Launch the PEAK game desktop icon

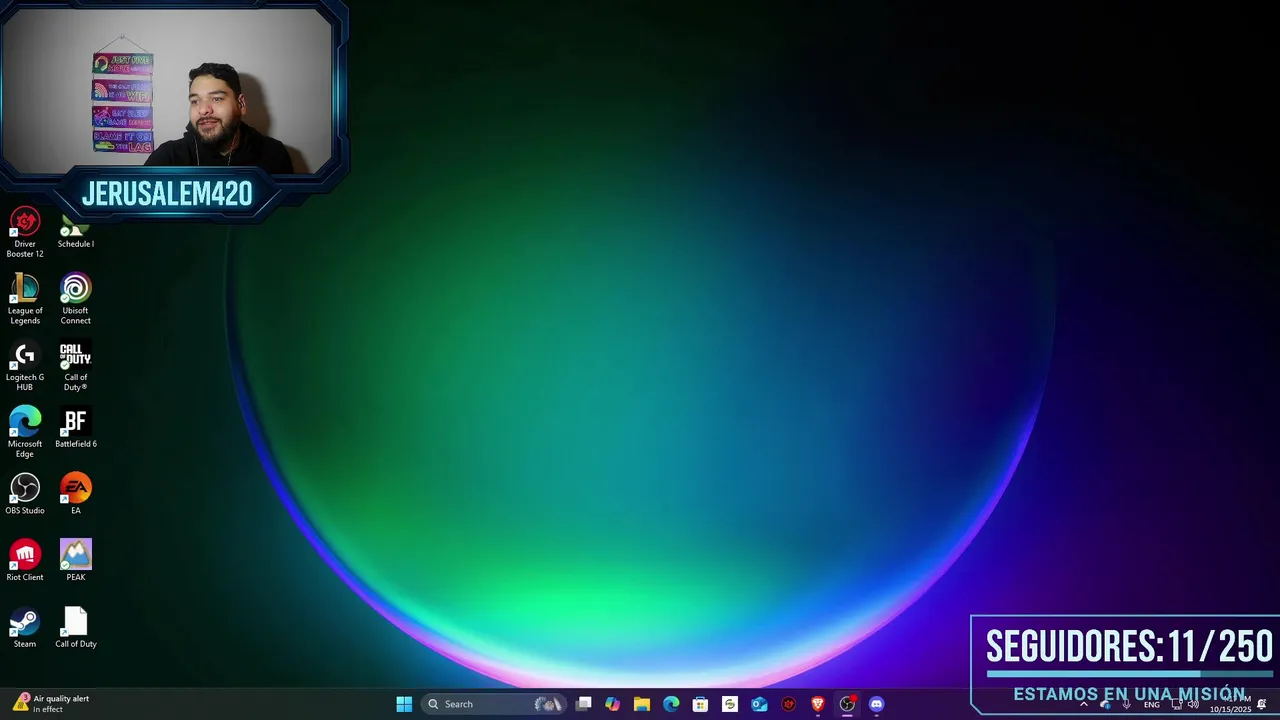(x=75, y=561)
